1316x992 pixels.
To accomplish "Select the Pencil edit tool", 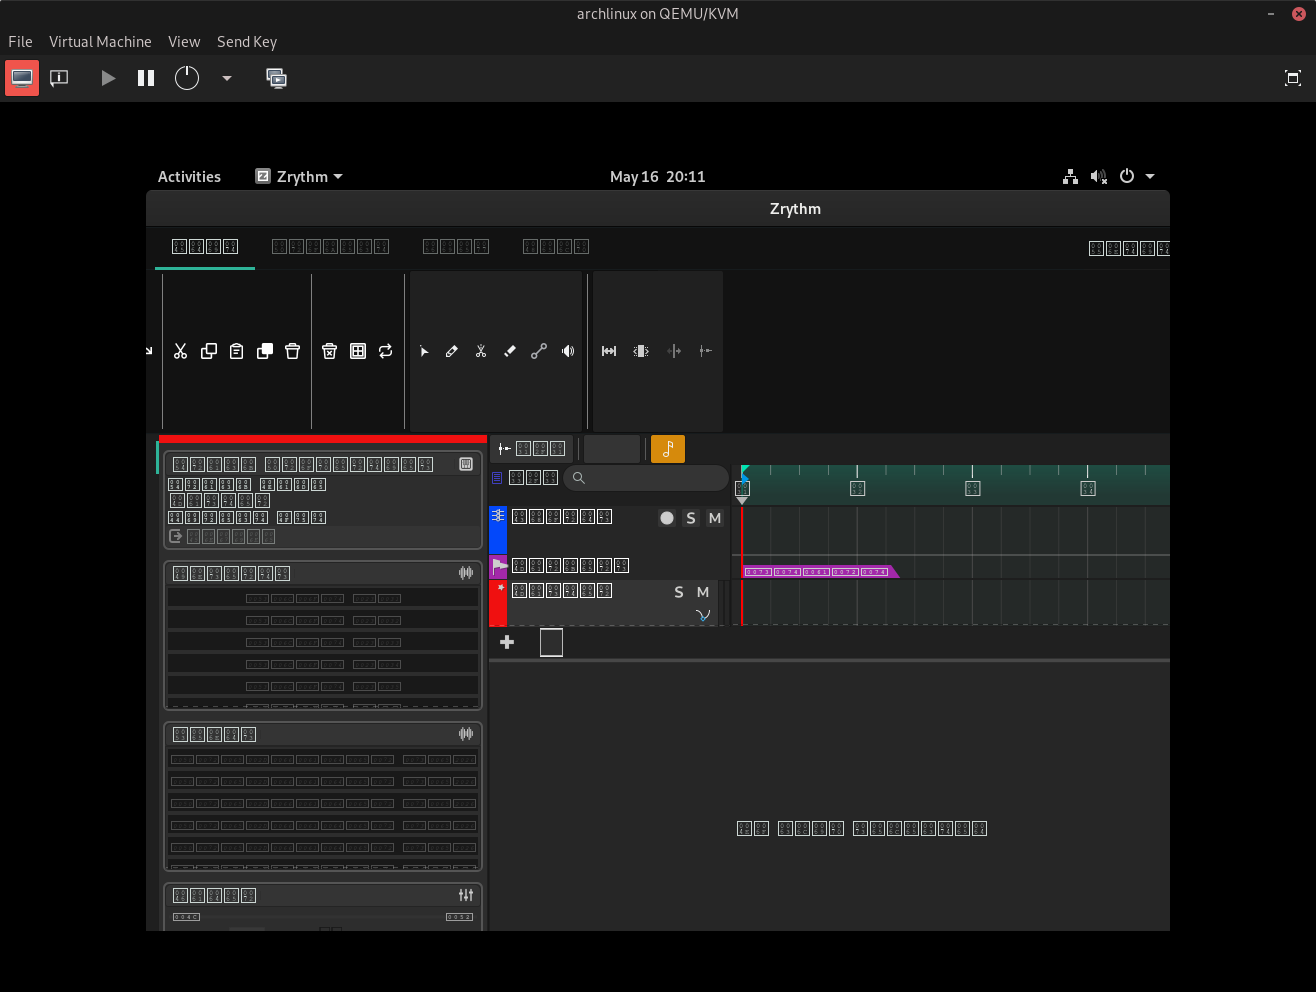I will point(452,351).
